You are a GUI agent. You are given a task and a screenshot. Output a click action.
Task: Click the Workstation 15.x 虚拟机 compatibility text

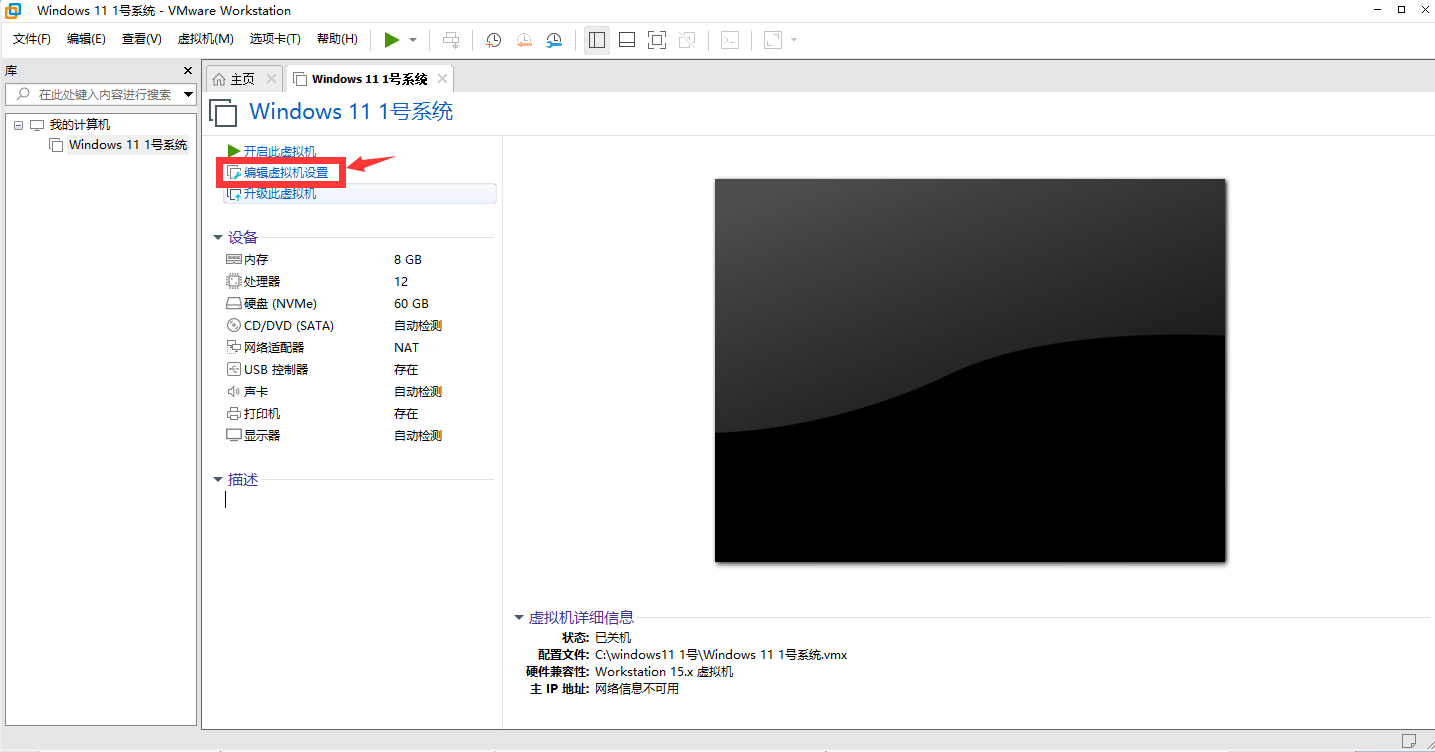point(664,672)
